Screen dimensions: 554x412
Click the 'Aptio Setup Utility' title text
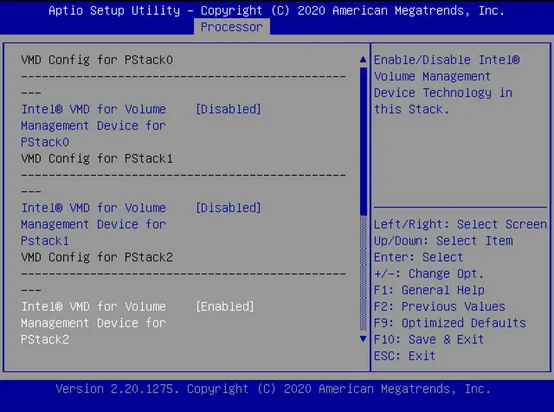[114, 11]
